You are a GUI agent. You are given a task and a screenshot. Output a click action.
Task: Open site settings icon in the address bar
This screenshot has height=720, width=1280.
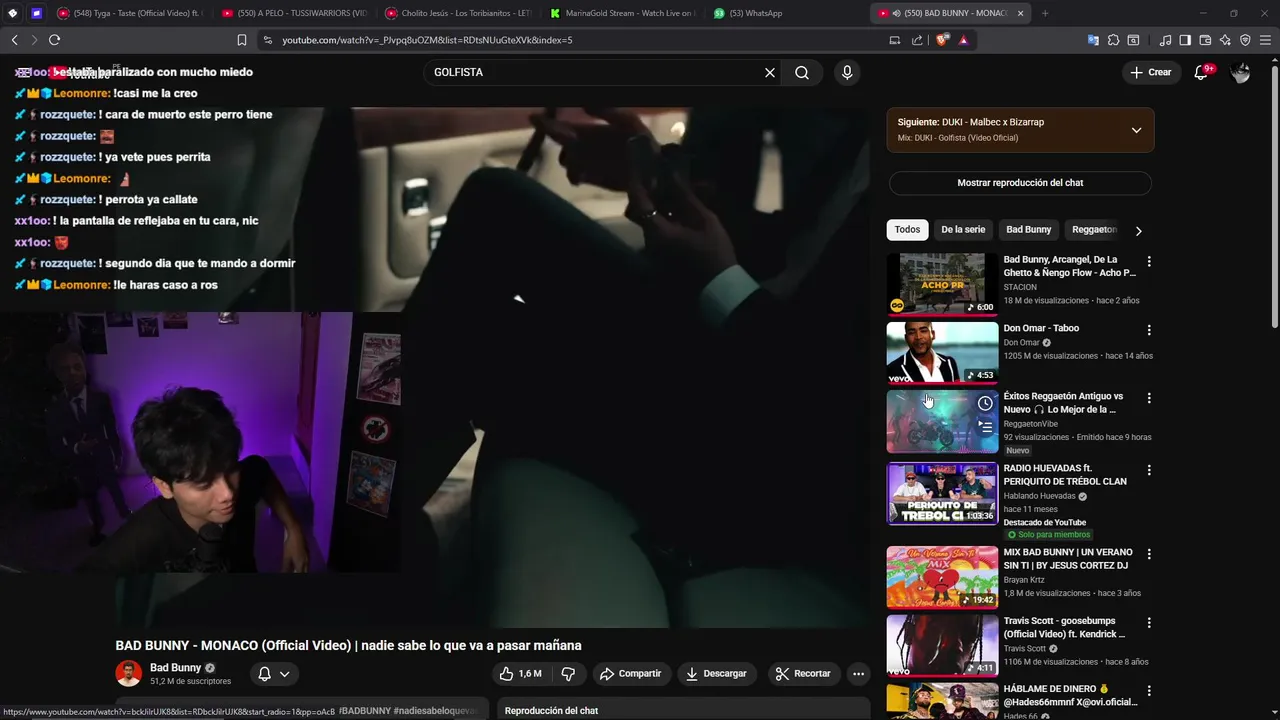point(267,40)
